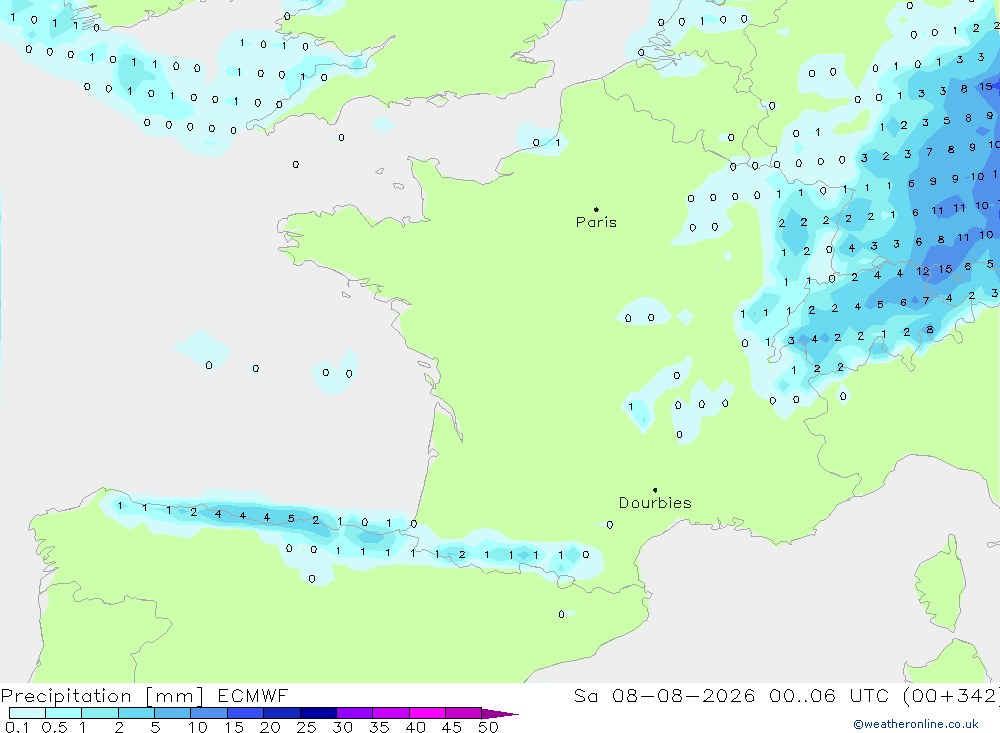Viewport: 1000px width, 733px height.
Task: Click the 00..06 UTC time range text
Action: point(829,696)
